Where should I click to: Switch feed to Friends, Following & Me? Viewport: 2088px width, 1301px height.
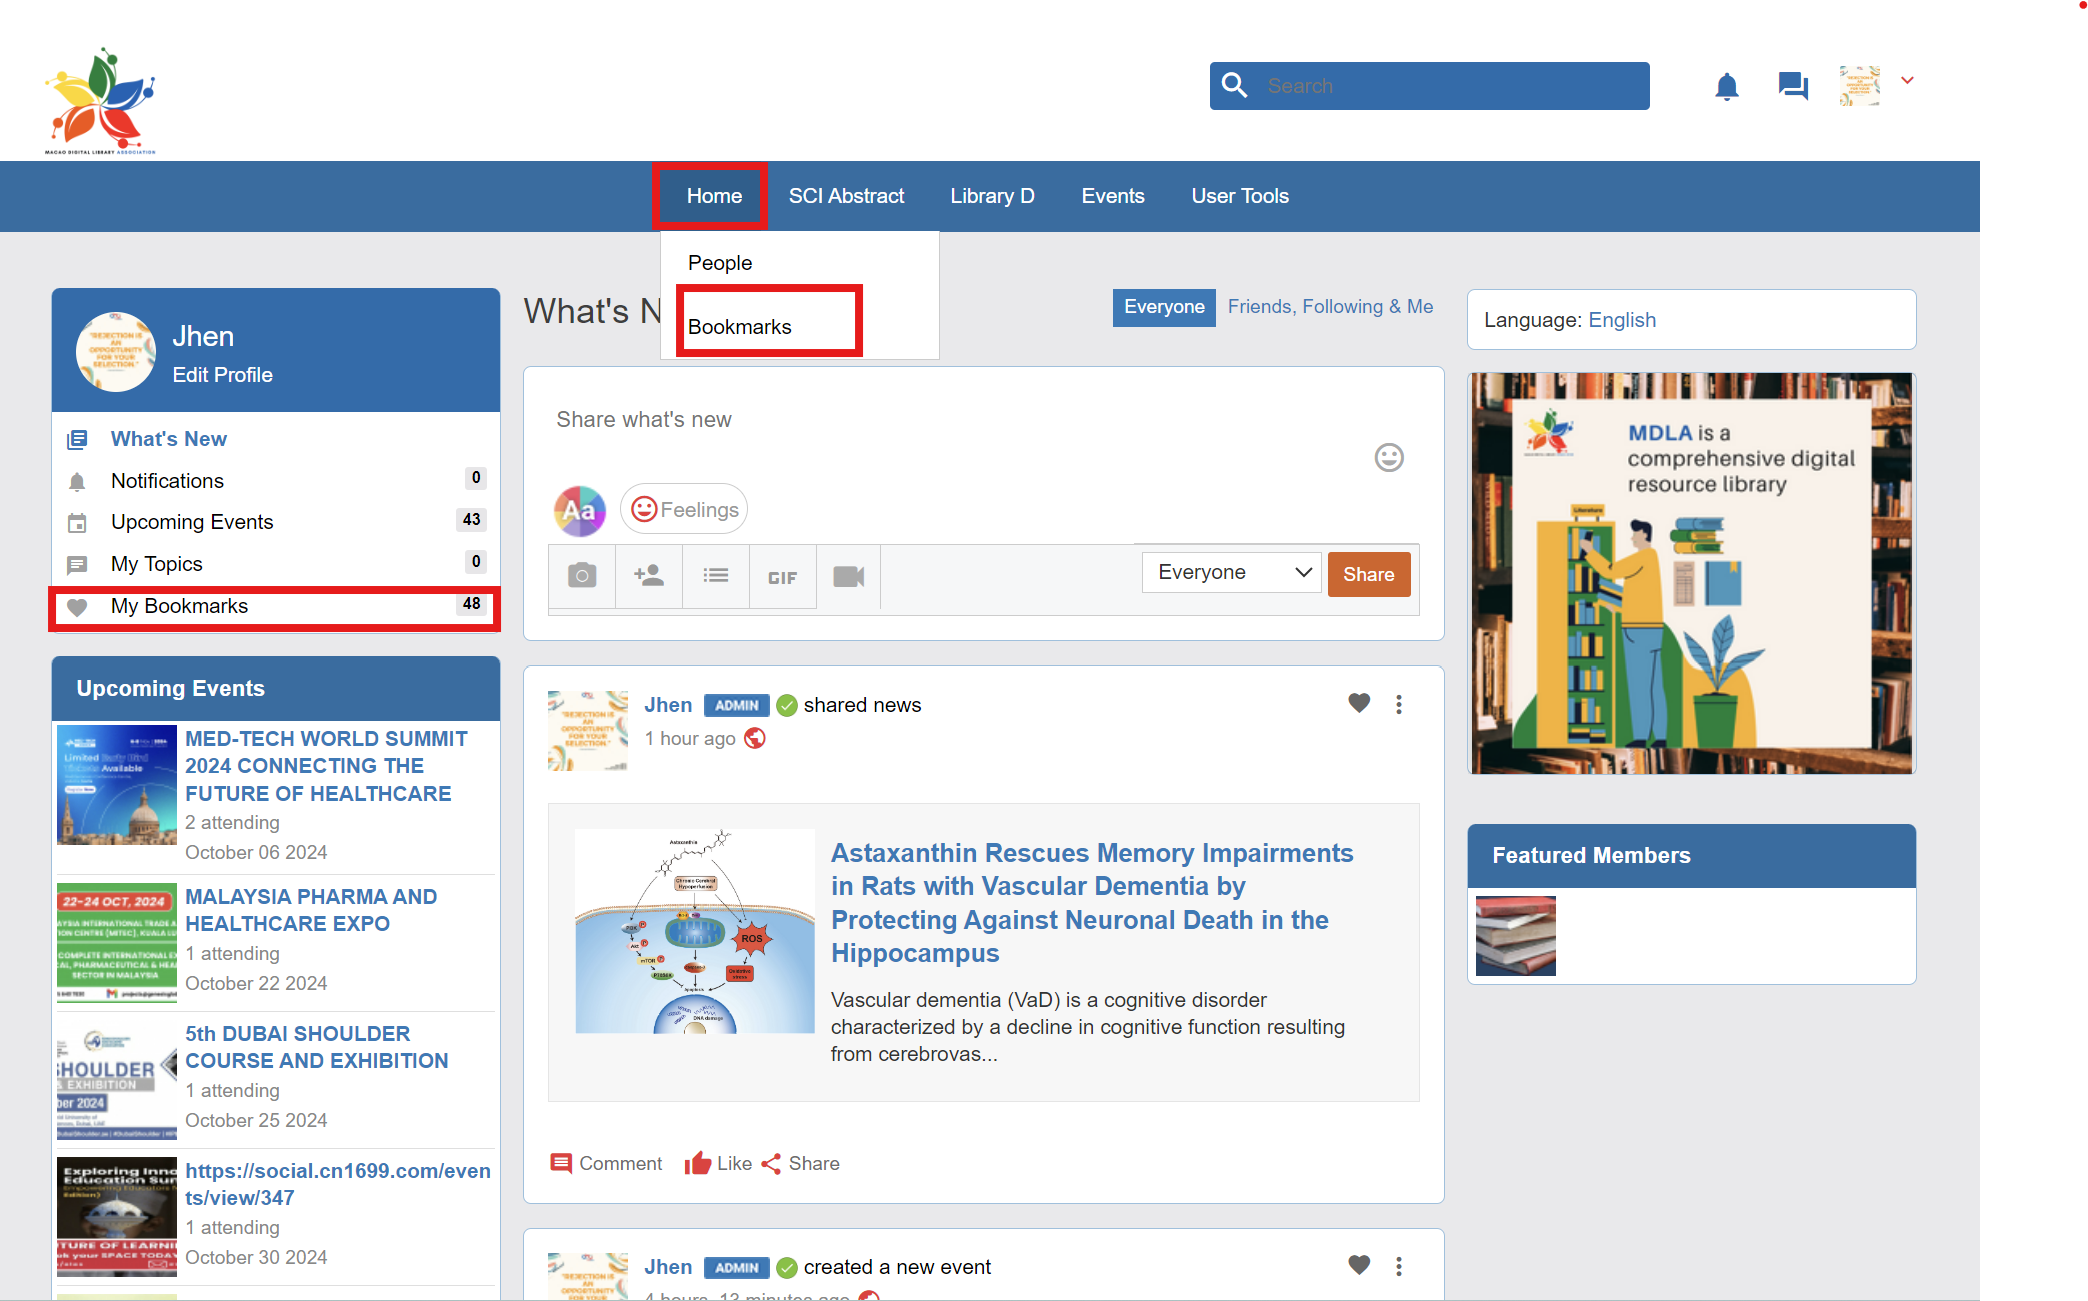[x=1330, y=307]
